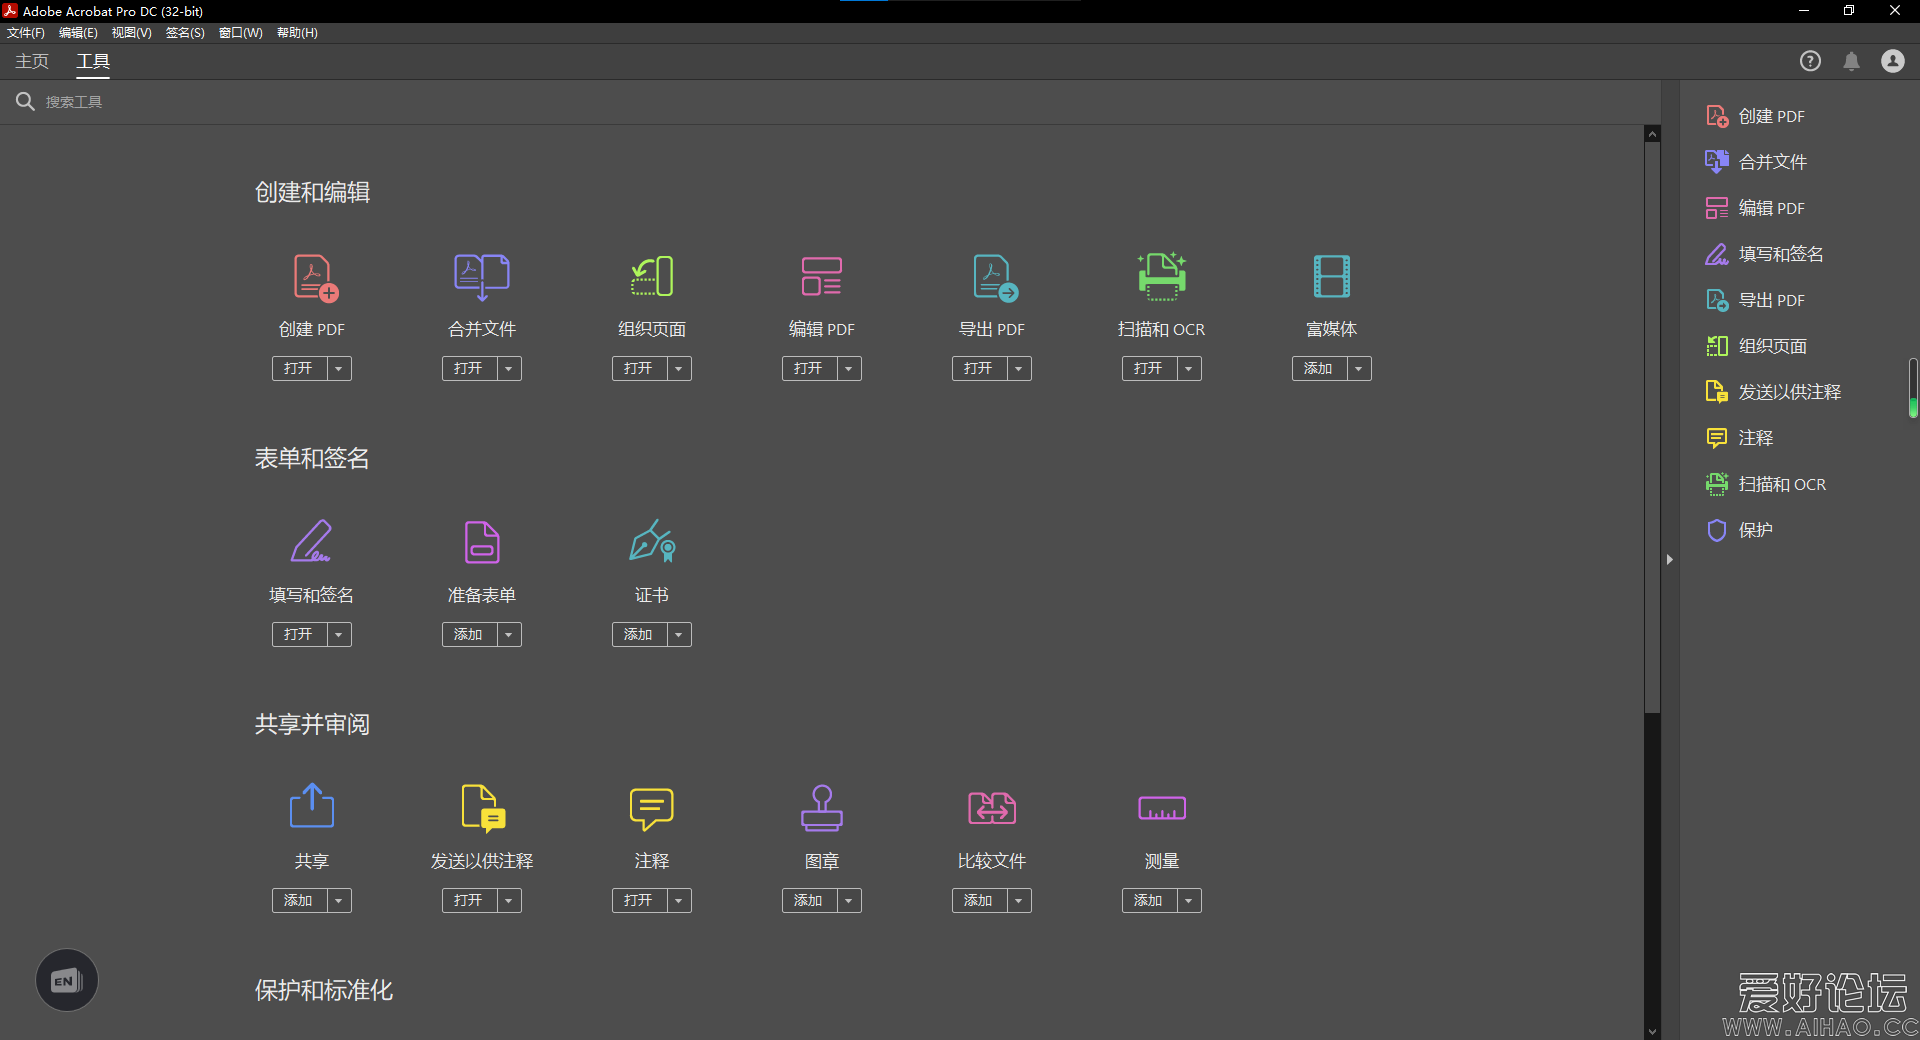Select the 合并文件 icon in the tools grid
1920x1040 pixels.
pyautogui.click(x=482, y=278)
